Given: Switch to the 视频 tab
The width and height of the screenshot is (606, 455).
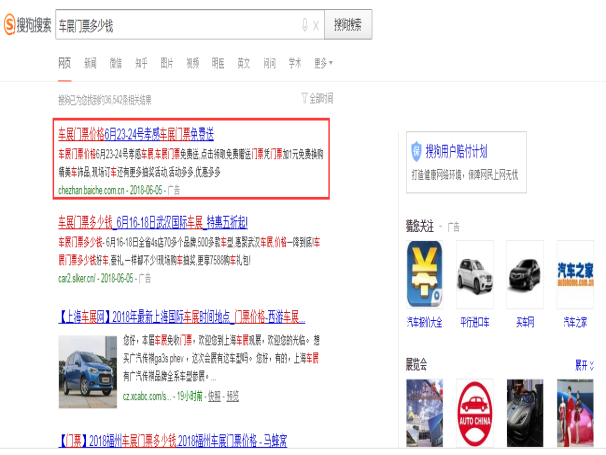Looking at the screenshot, I should (192, 63).
